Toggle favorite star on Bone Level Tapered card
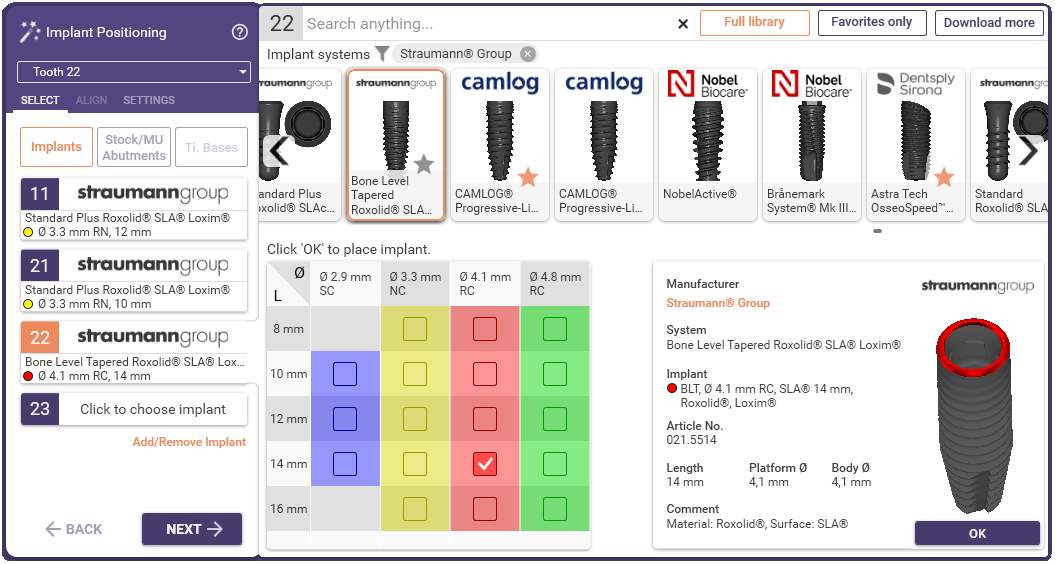Viewport: 1056px width, 564px height. [424, 163]
